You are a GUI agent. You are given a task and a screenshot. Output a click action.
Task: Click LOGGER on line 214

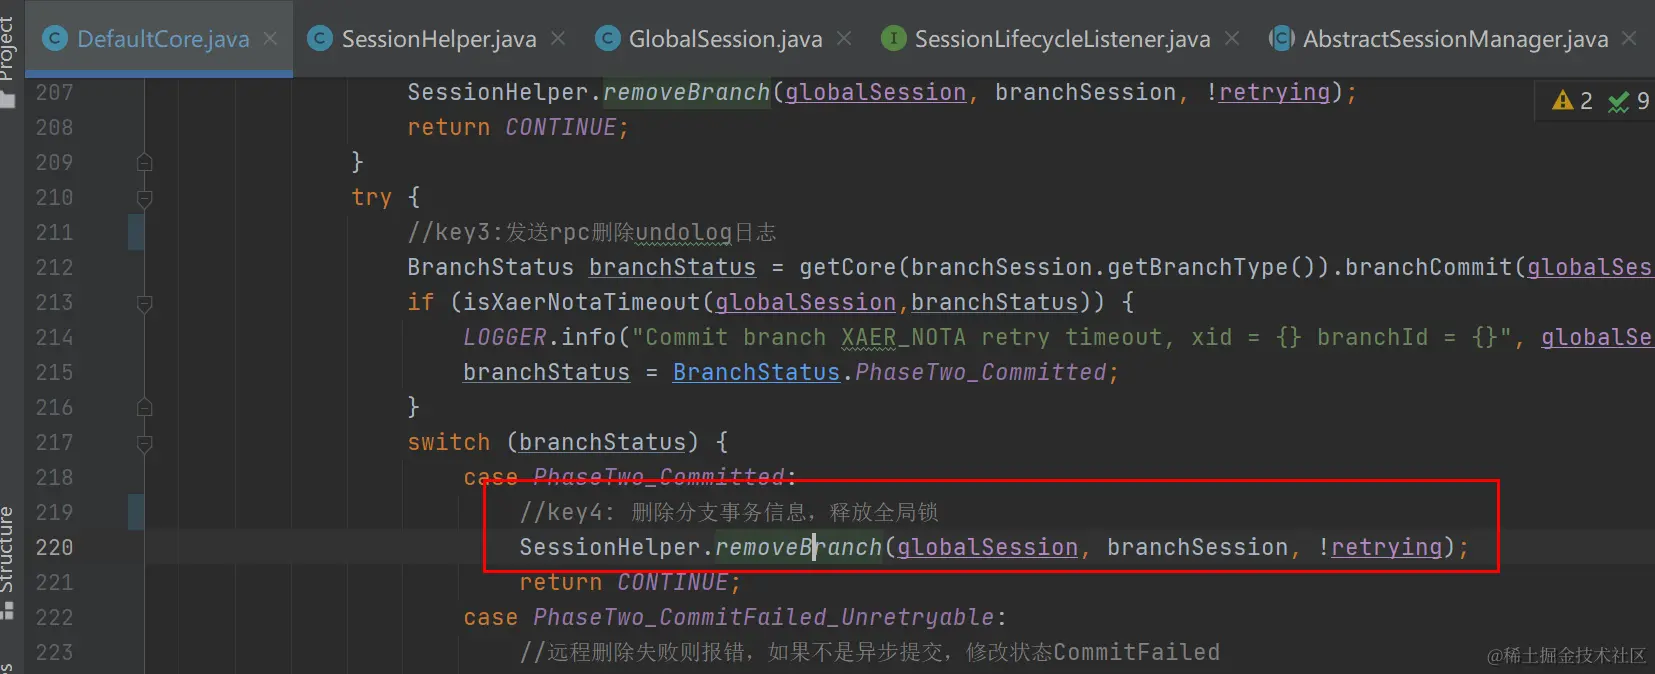pyautogui.click(x=505, y=337)
